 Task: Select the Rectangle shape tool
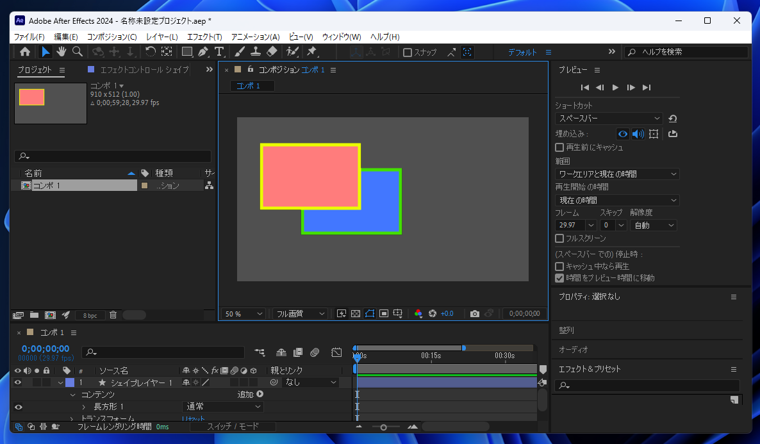[x=186, y=52]
